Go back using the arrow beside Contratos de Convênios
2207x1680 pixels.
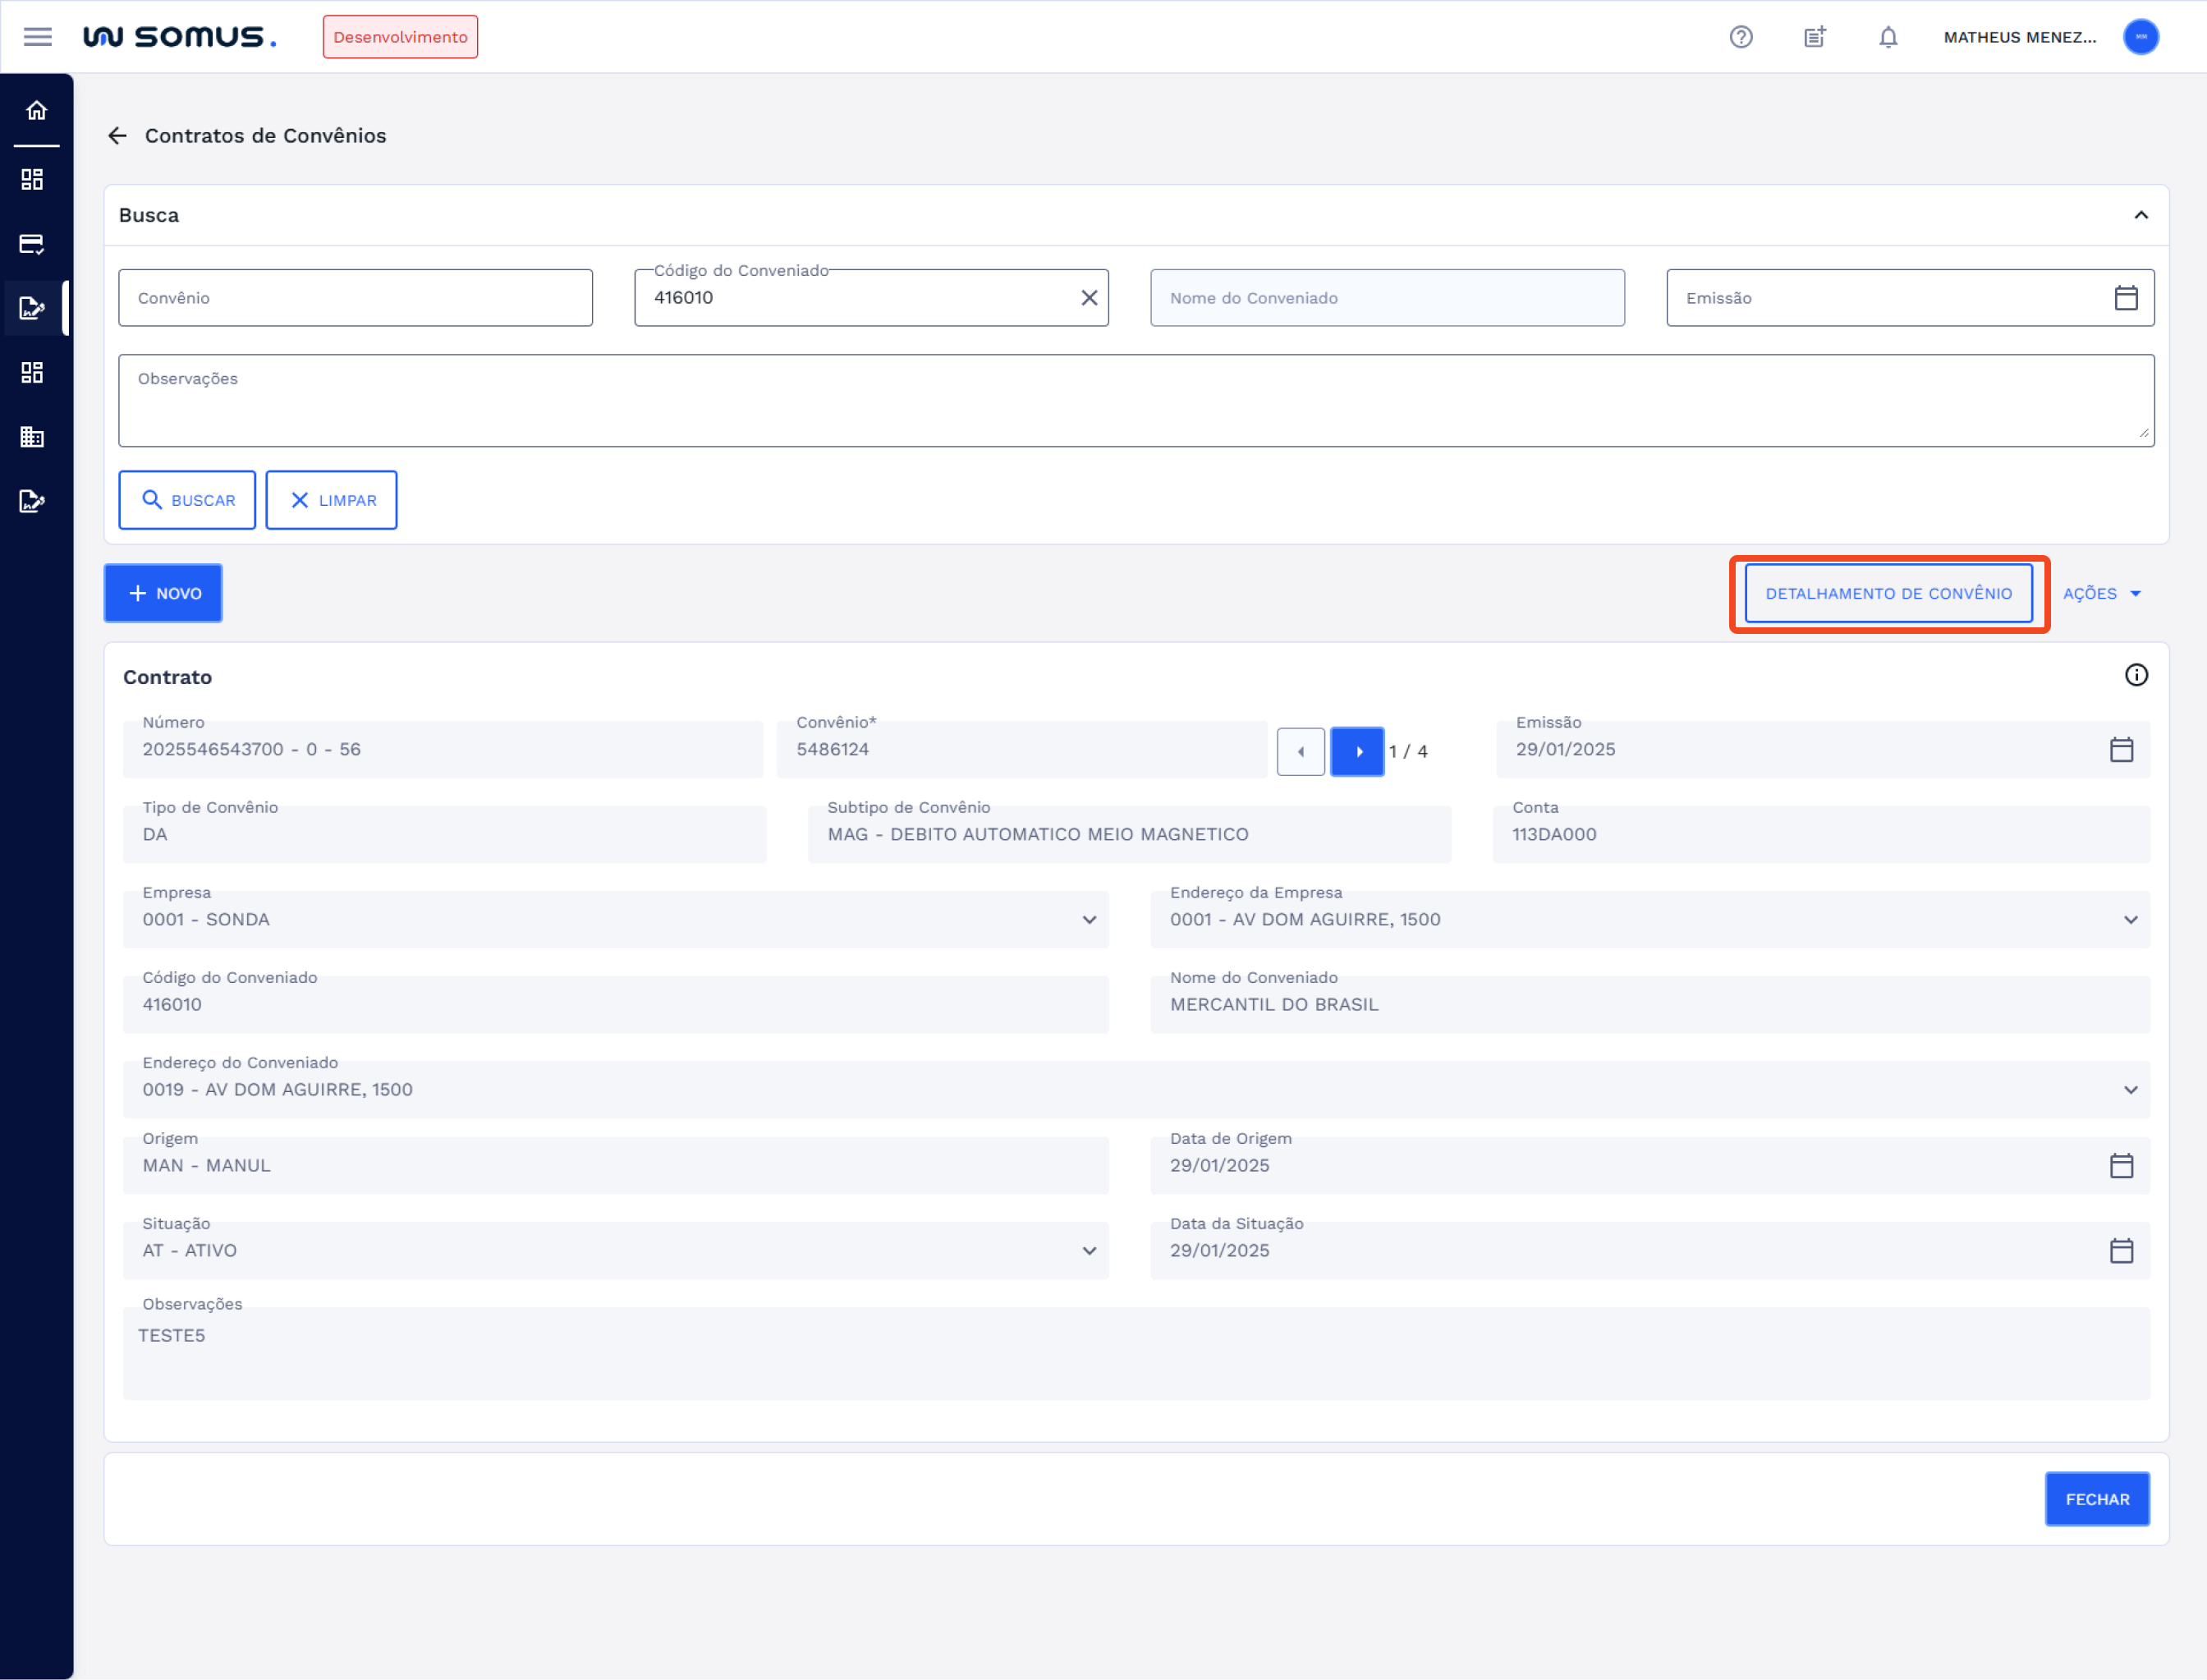pos(118,135)
